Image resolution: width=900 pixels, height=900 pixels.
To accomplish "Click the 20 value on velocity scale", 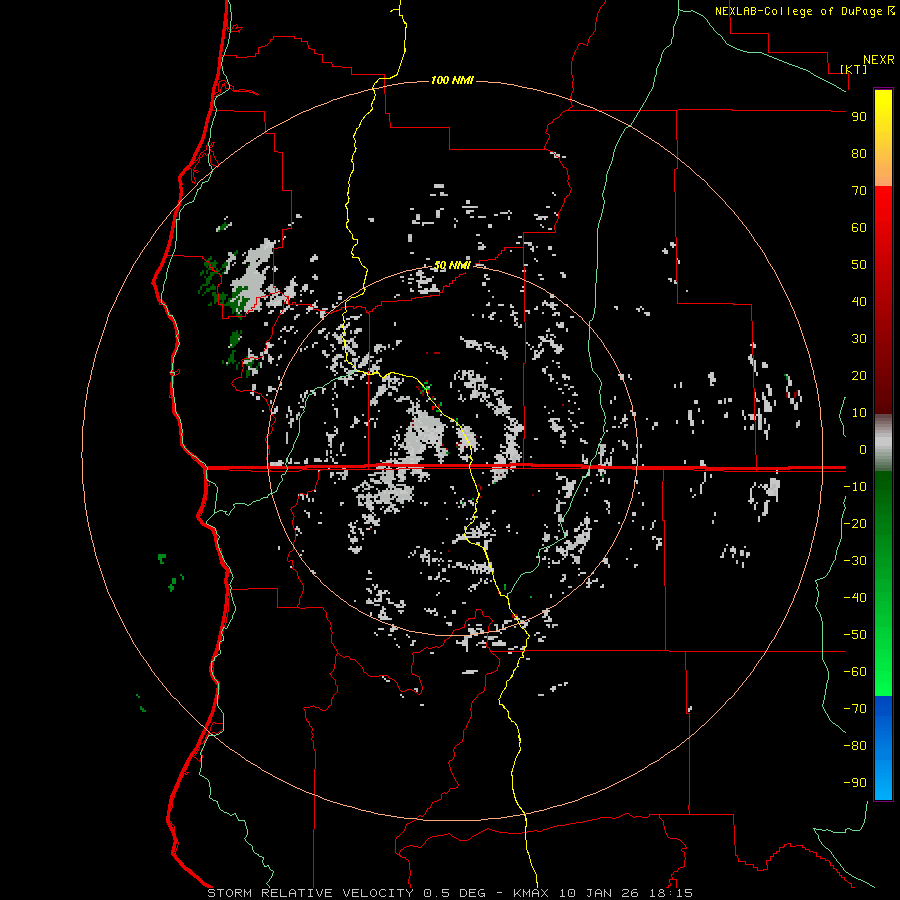I will (x=859, y=376).
